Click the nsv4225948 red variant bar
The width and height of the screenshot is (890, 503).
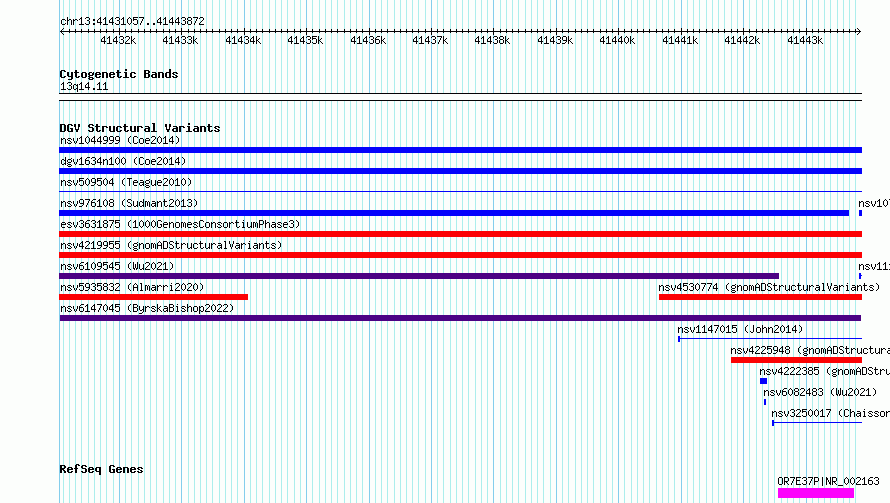point(796,360)
